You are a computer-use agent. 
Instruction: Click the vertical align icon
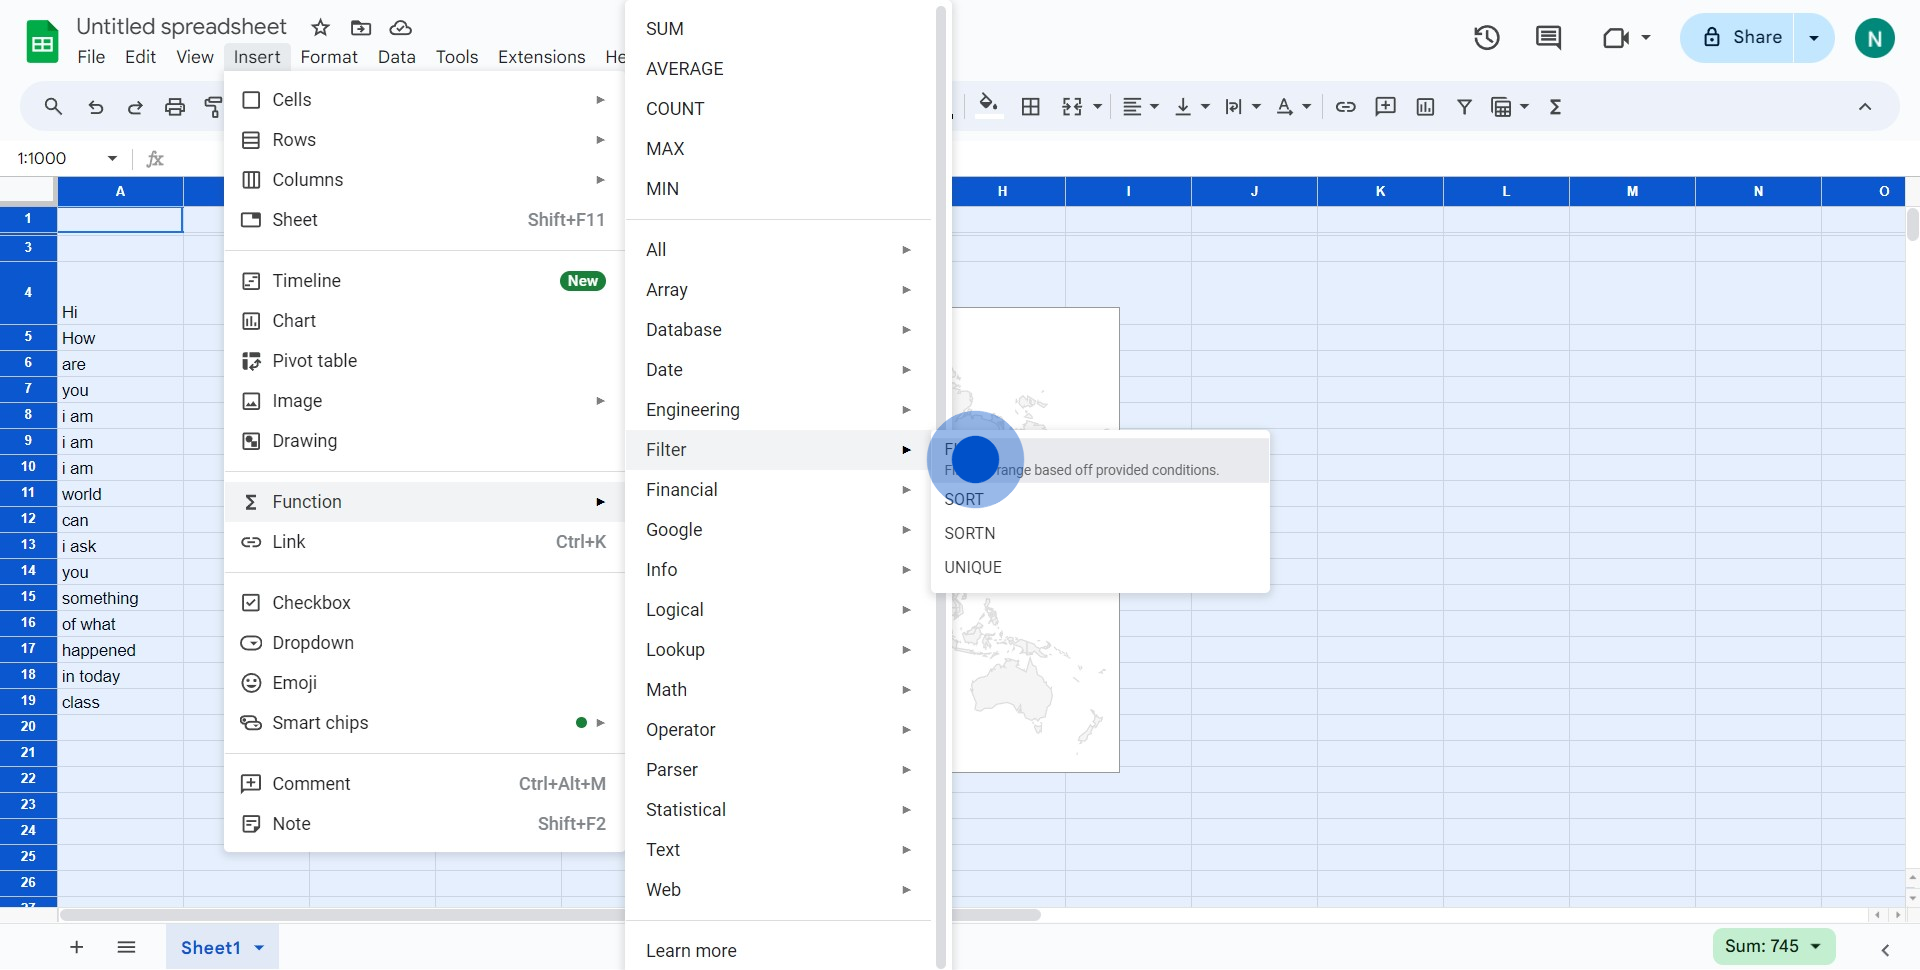pyautogui.click(x=1183, y=106)
